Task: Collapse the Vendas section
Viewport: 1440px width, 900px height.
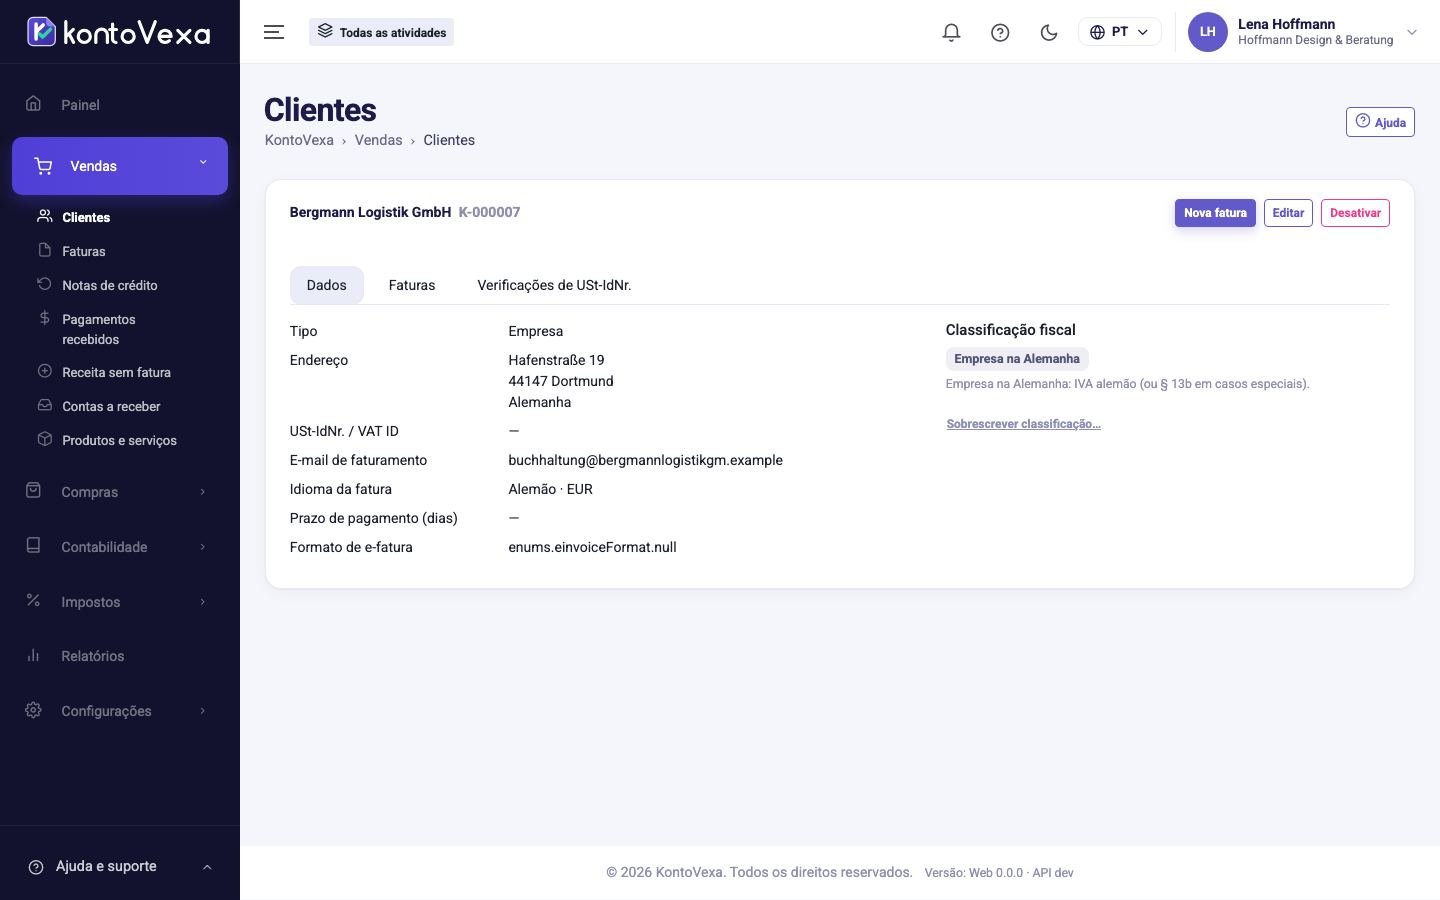Action: point(120,166)
